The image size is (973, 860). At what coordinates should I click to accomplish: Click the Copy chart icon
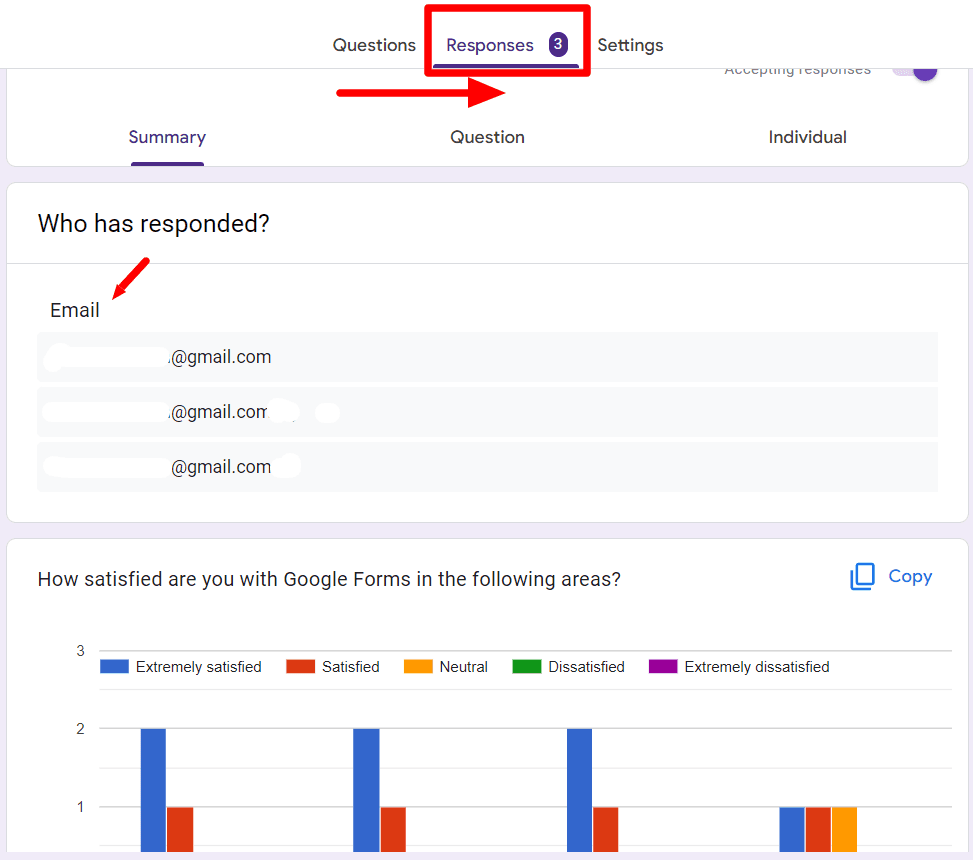tap(862, 576)
